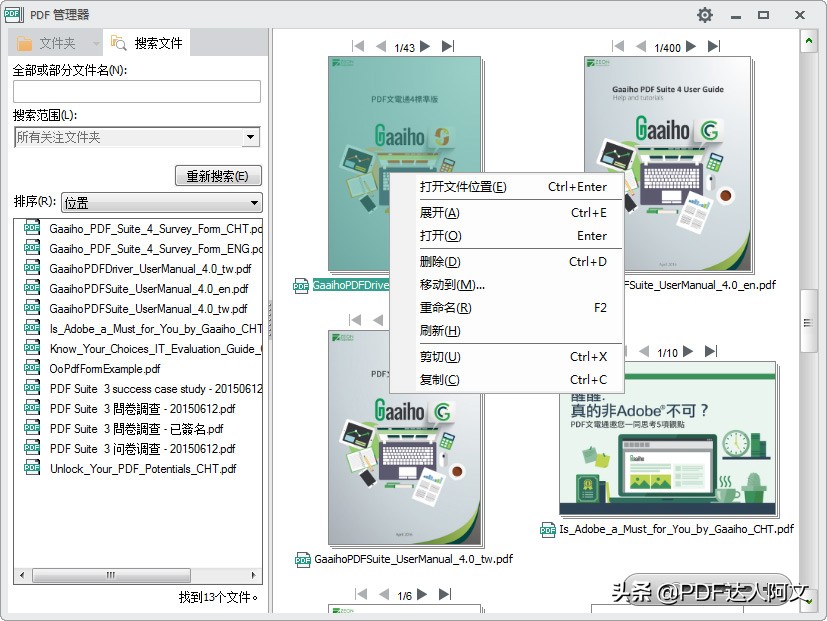Image resolution: width=827 pixels, height=621 pixels.
Task: Choose 打开文件位置 from context menu
Action: click(x=507, y=187)
